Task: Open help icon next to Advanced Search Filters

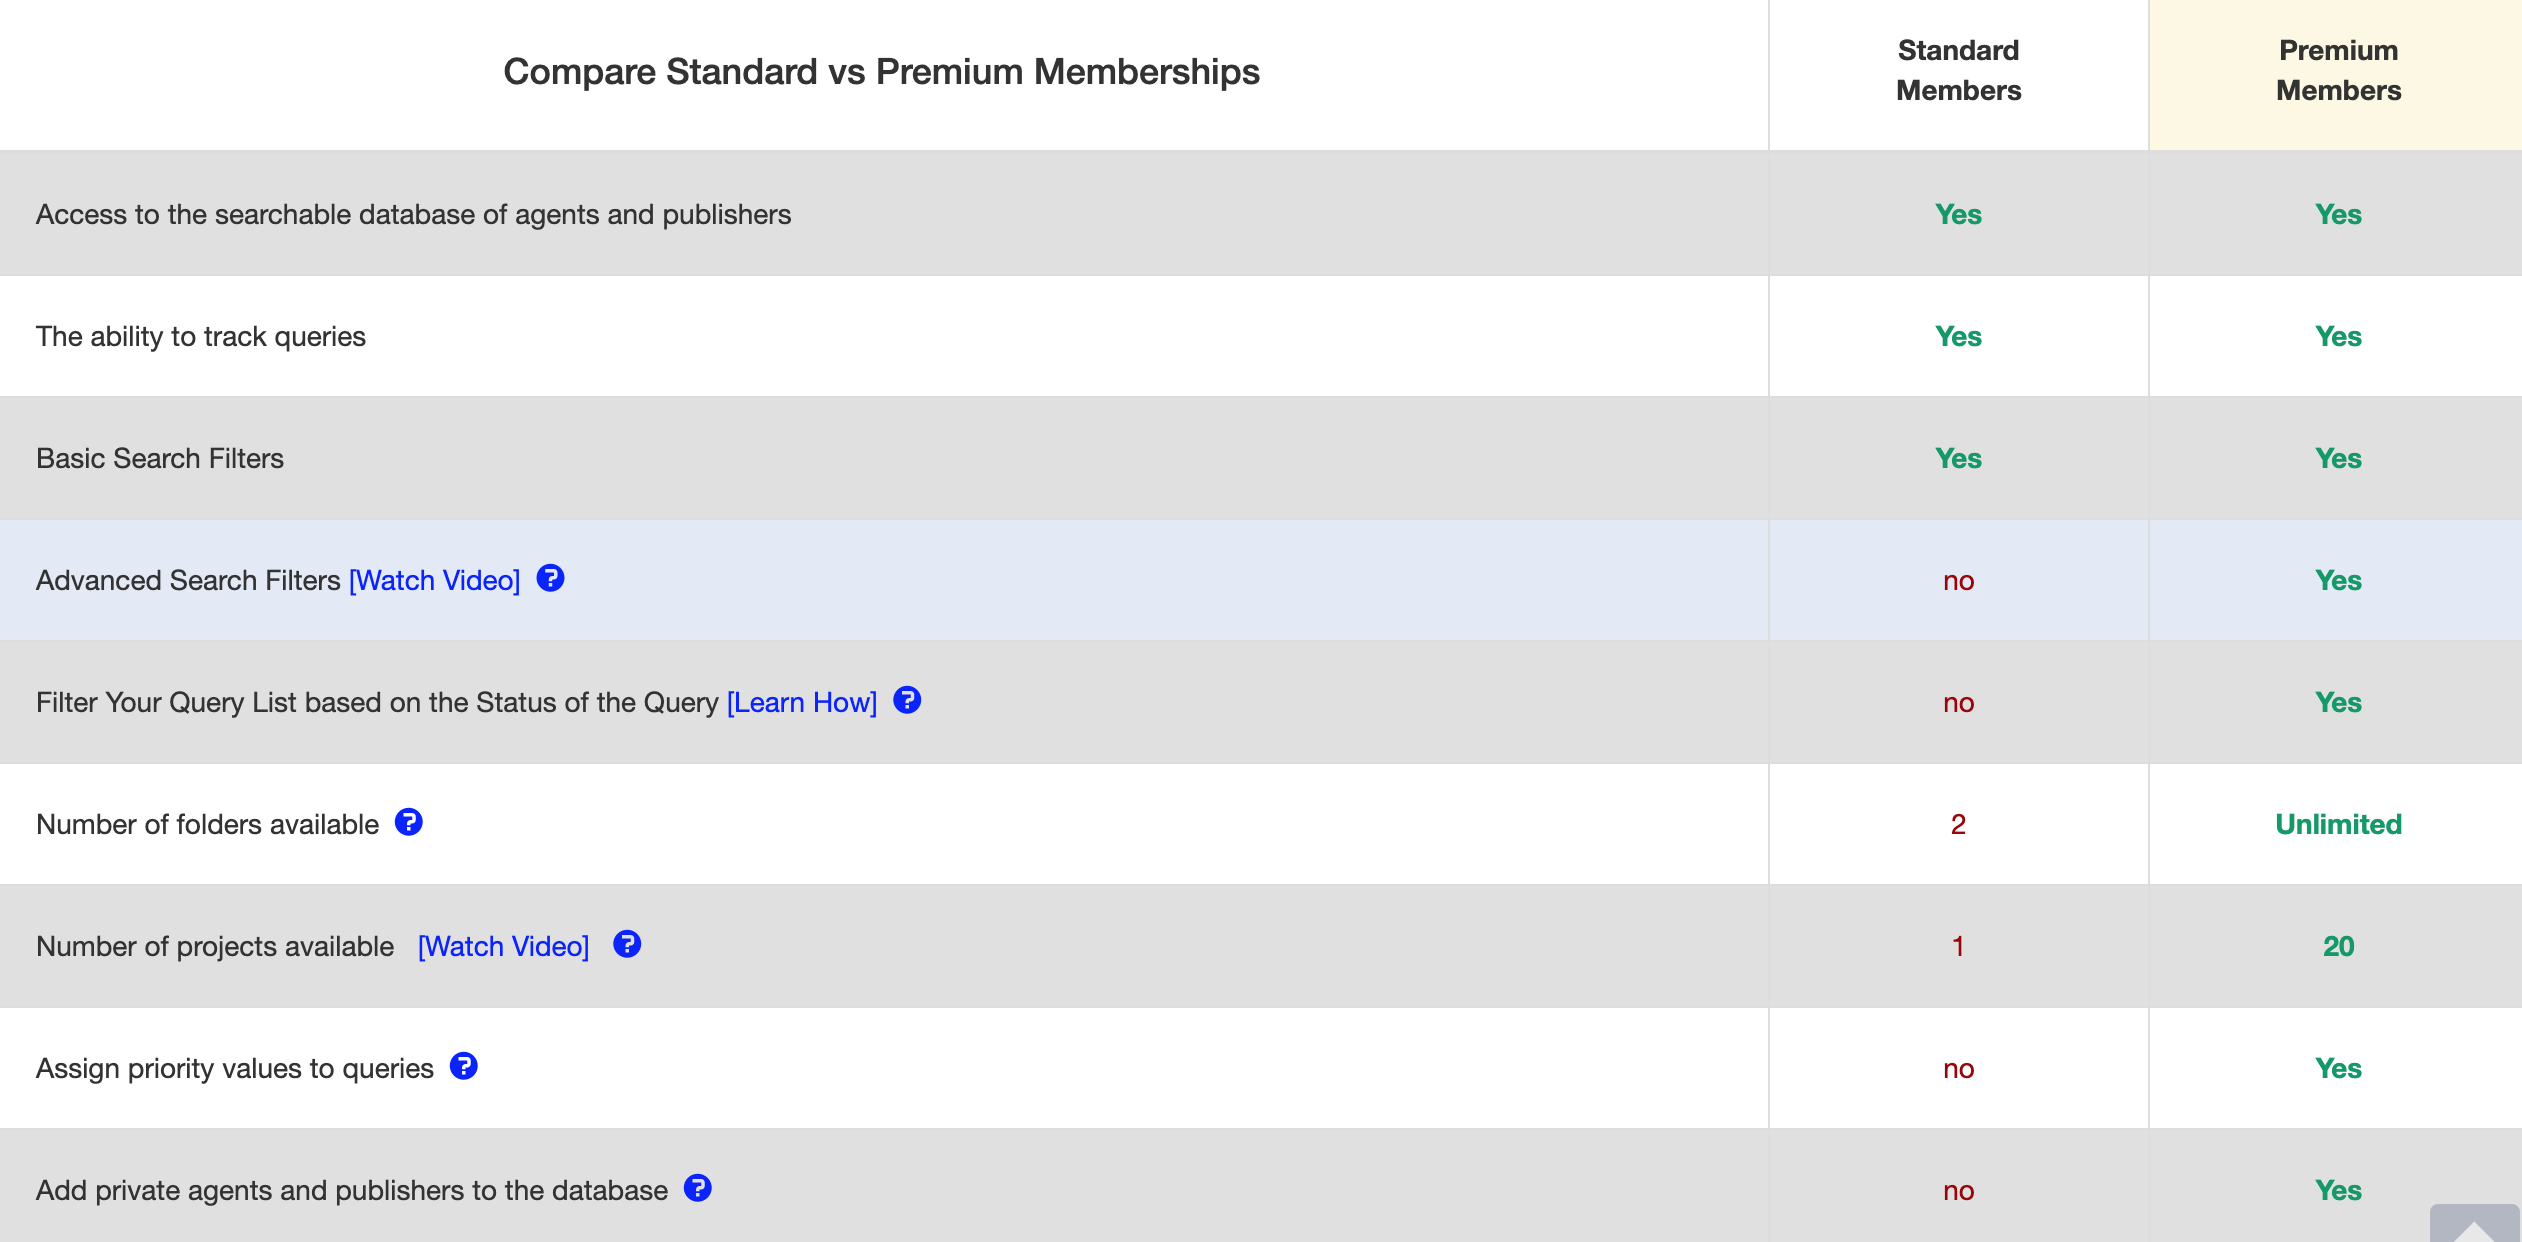Action: tap(551, 578)
